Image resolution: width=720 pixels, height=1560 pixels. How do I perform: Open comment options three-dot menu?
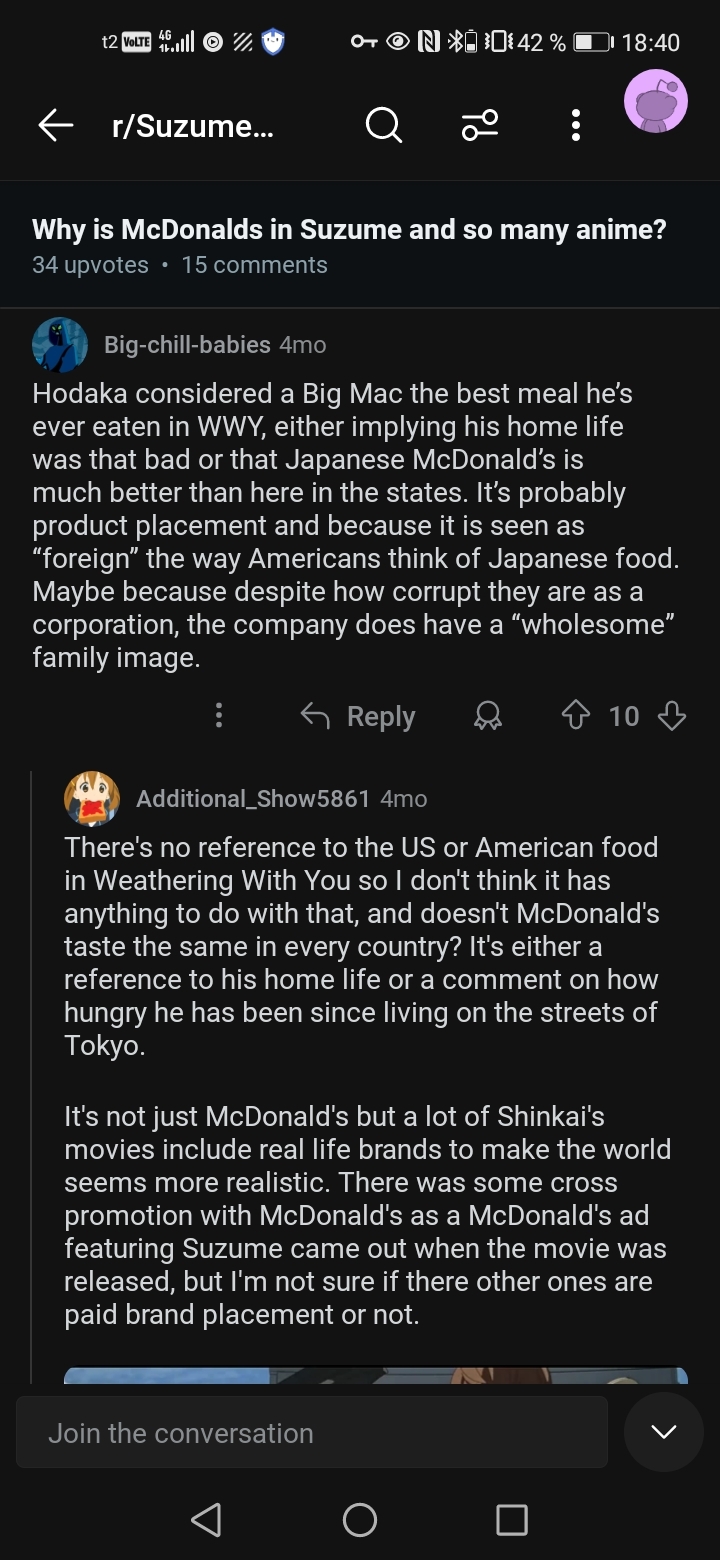(x=219, y=716)
